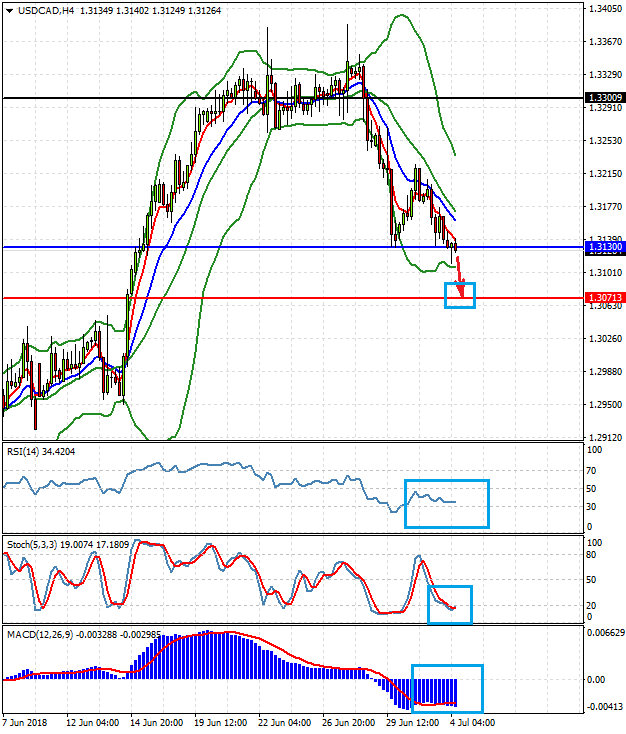Click the 19 Jun 12:00 time label
The width and height of the screenshot is (626, 734).
221,722
